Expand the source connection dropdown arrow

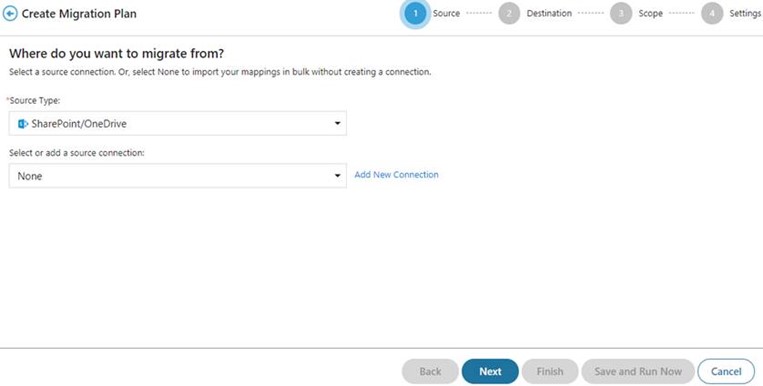[x=337, y=176]
